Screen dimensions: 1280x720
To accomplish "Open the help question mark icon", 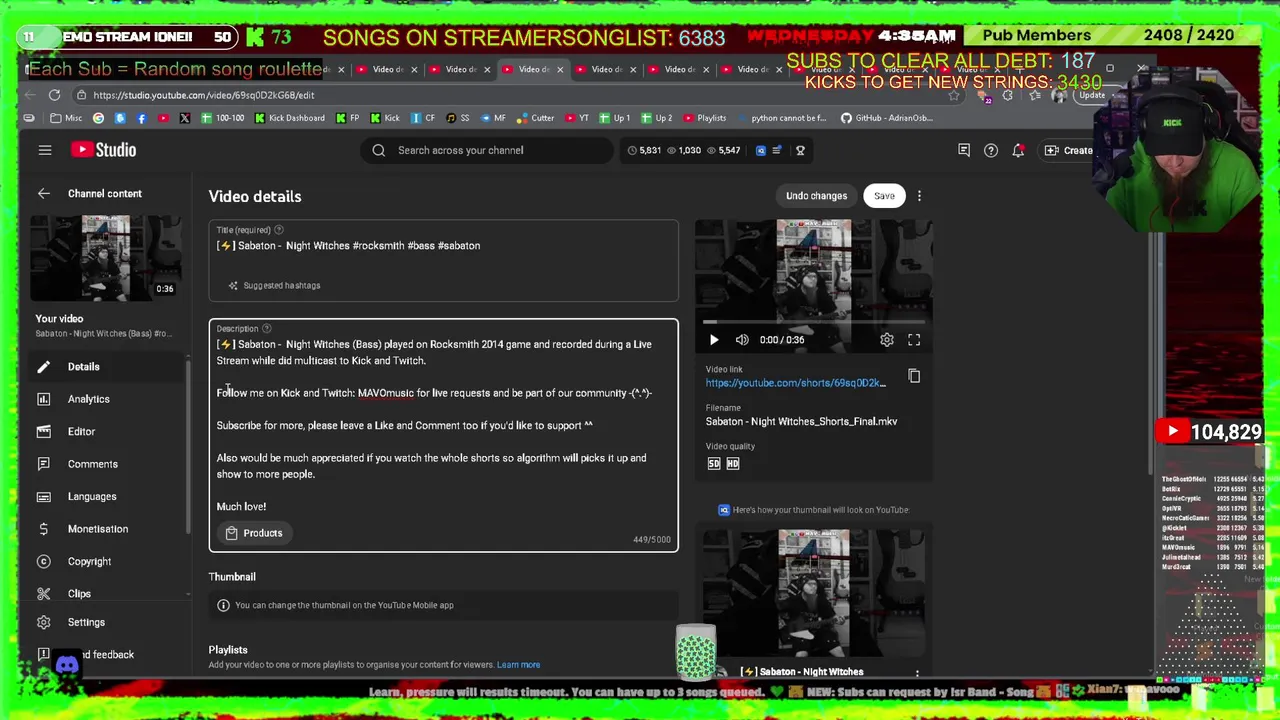I will click(x=991, y=150).
